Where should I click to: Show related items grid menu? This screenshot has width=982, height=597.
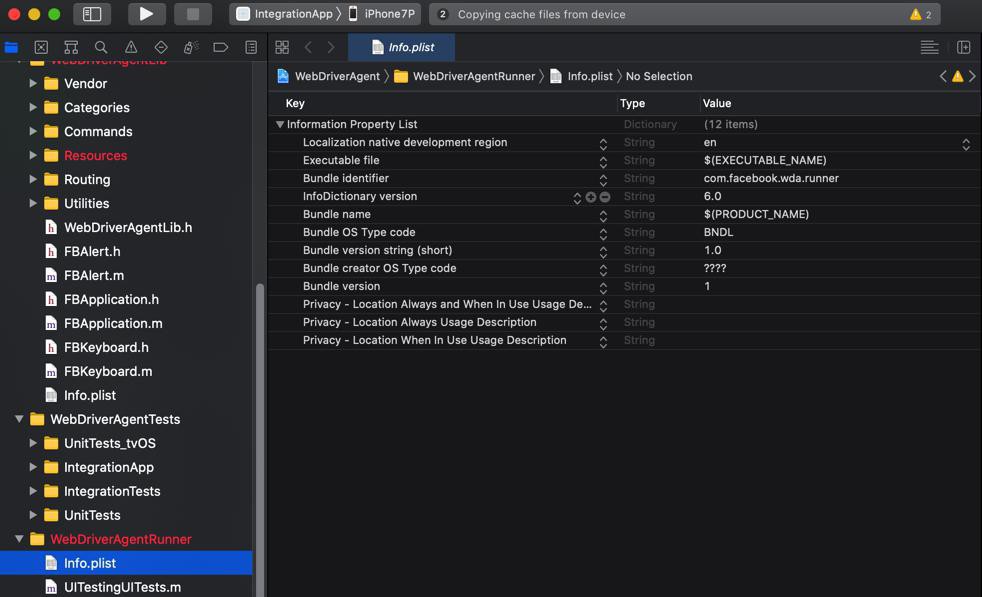tap(282, 47)
